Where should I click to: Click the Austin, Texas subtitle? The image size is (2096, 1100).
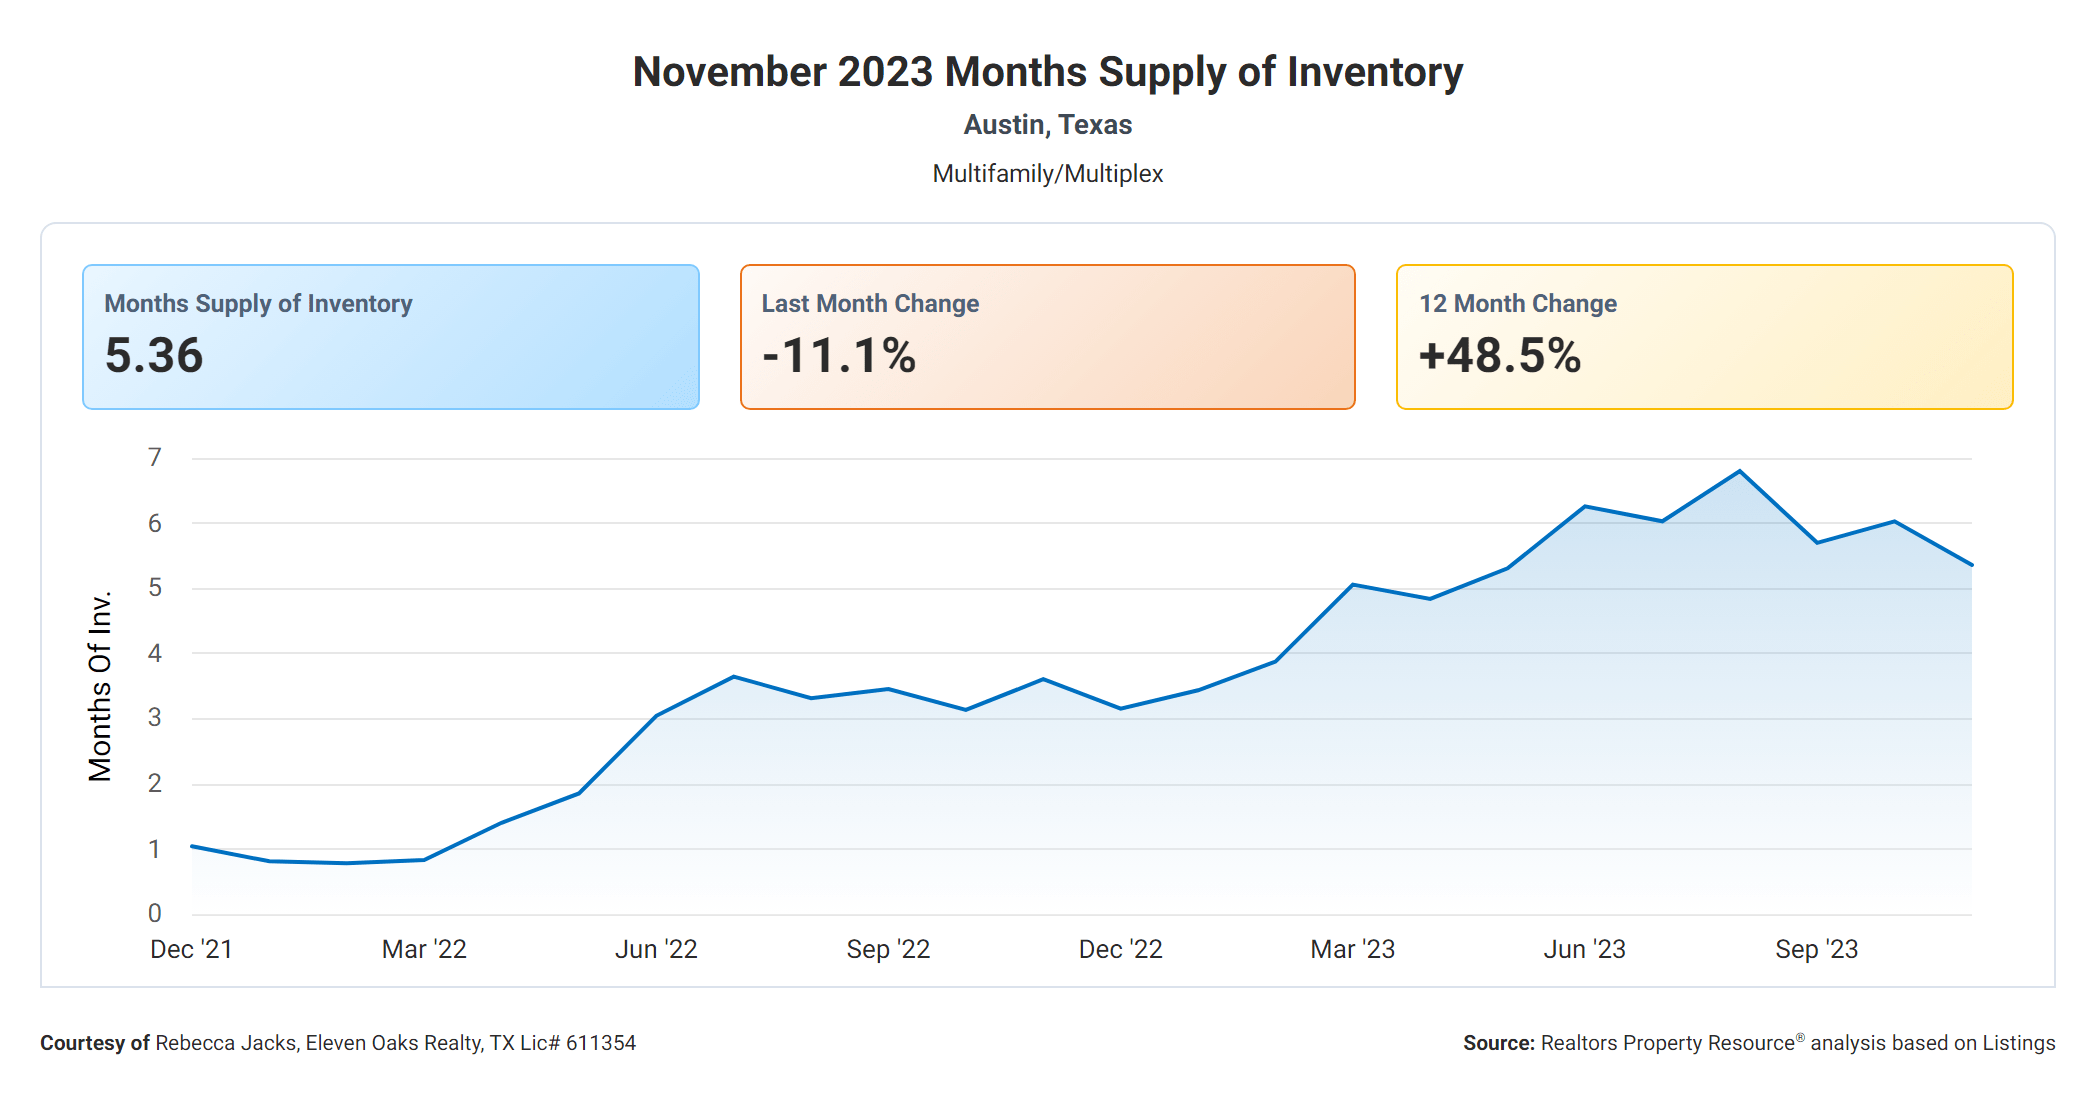pos(1047,125)
